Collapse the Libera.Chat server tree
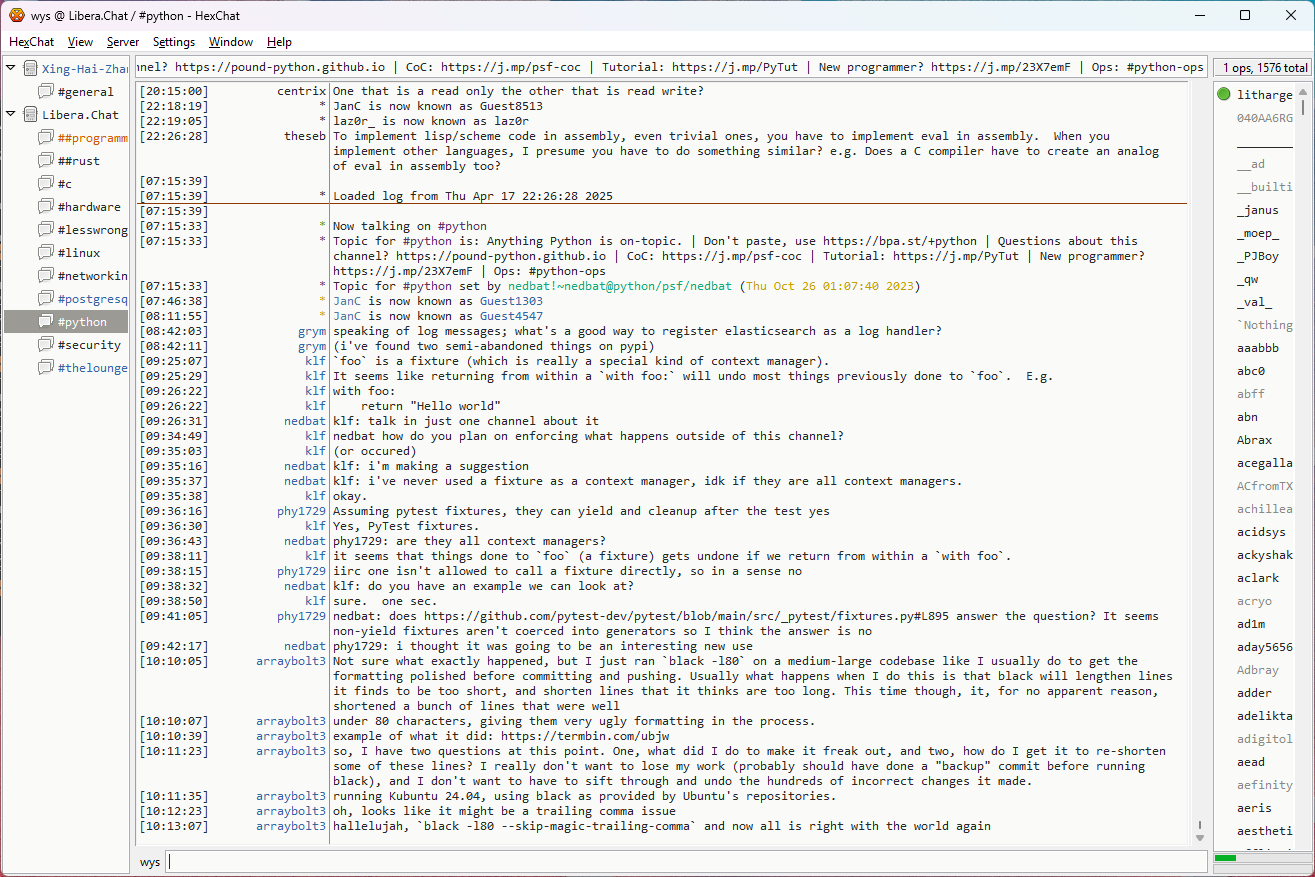 (x=11, y=115)
